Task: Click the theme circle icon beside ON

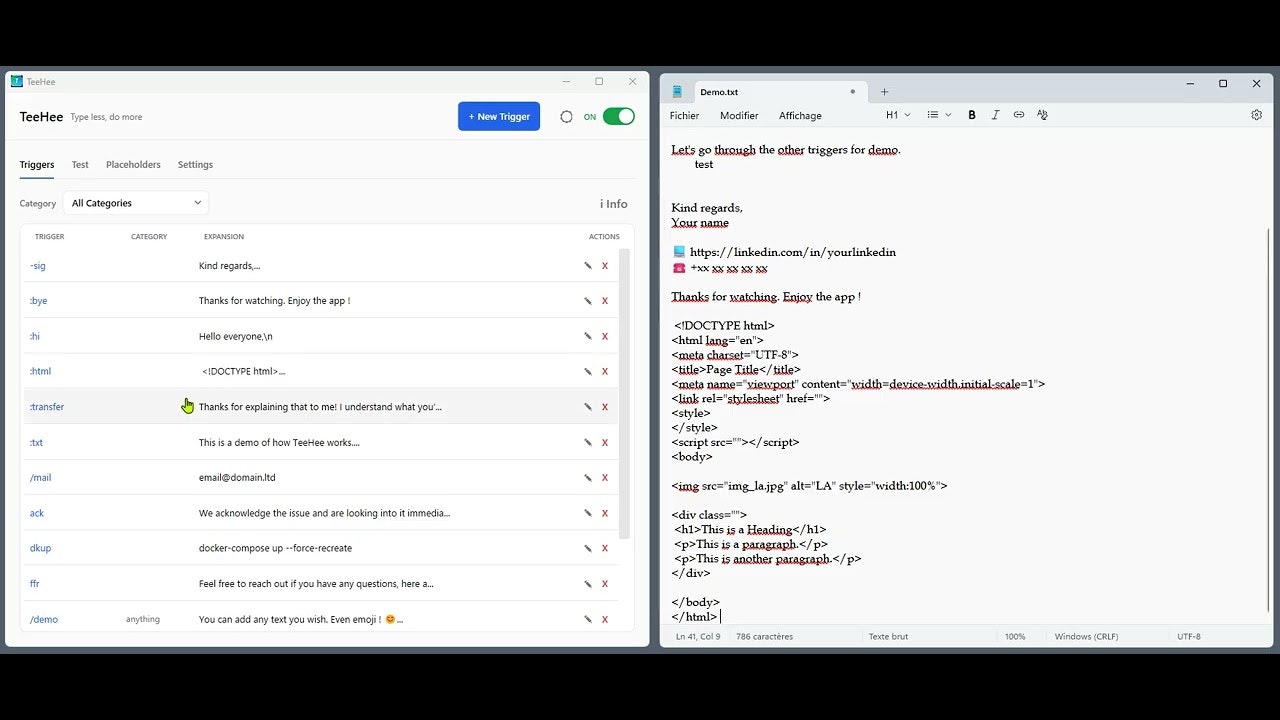Action: (x=566, y=117)
